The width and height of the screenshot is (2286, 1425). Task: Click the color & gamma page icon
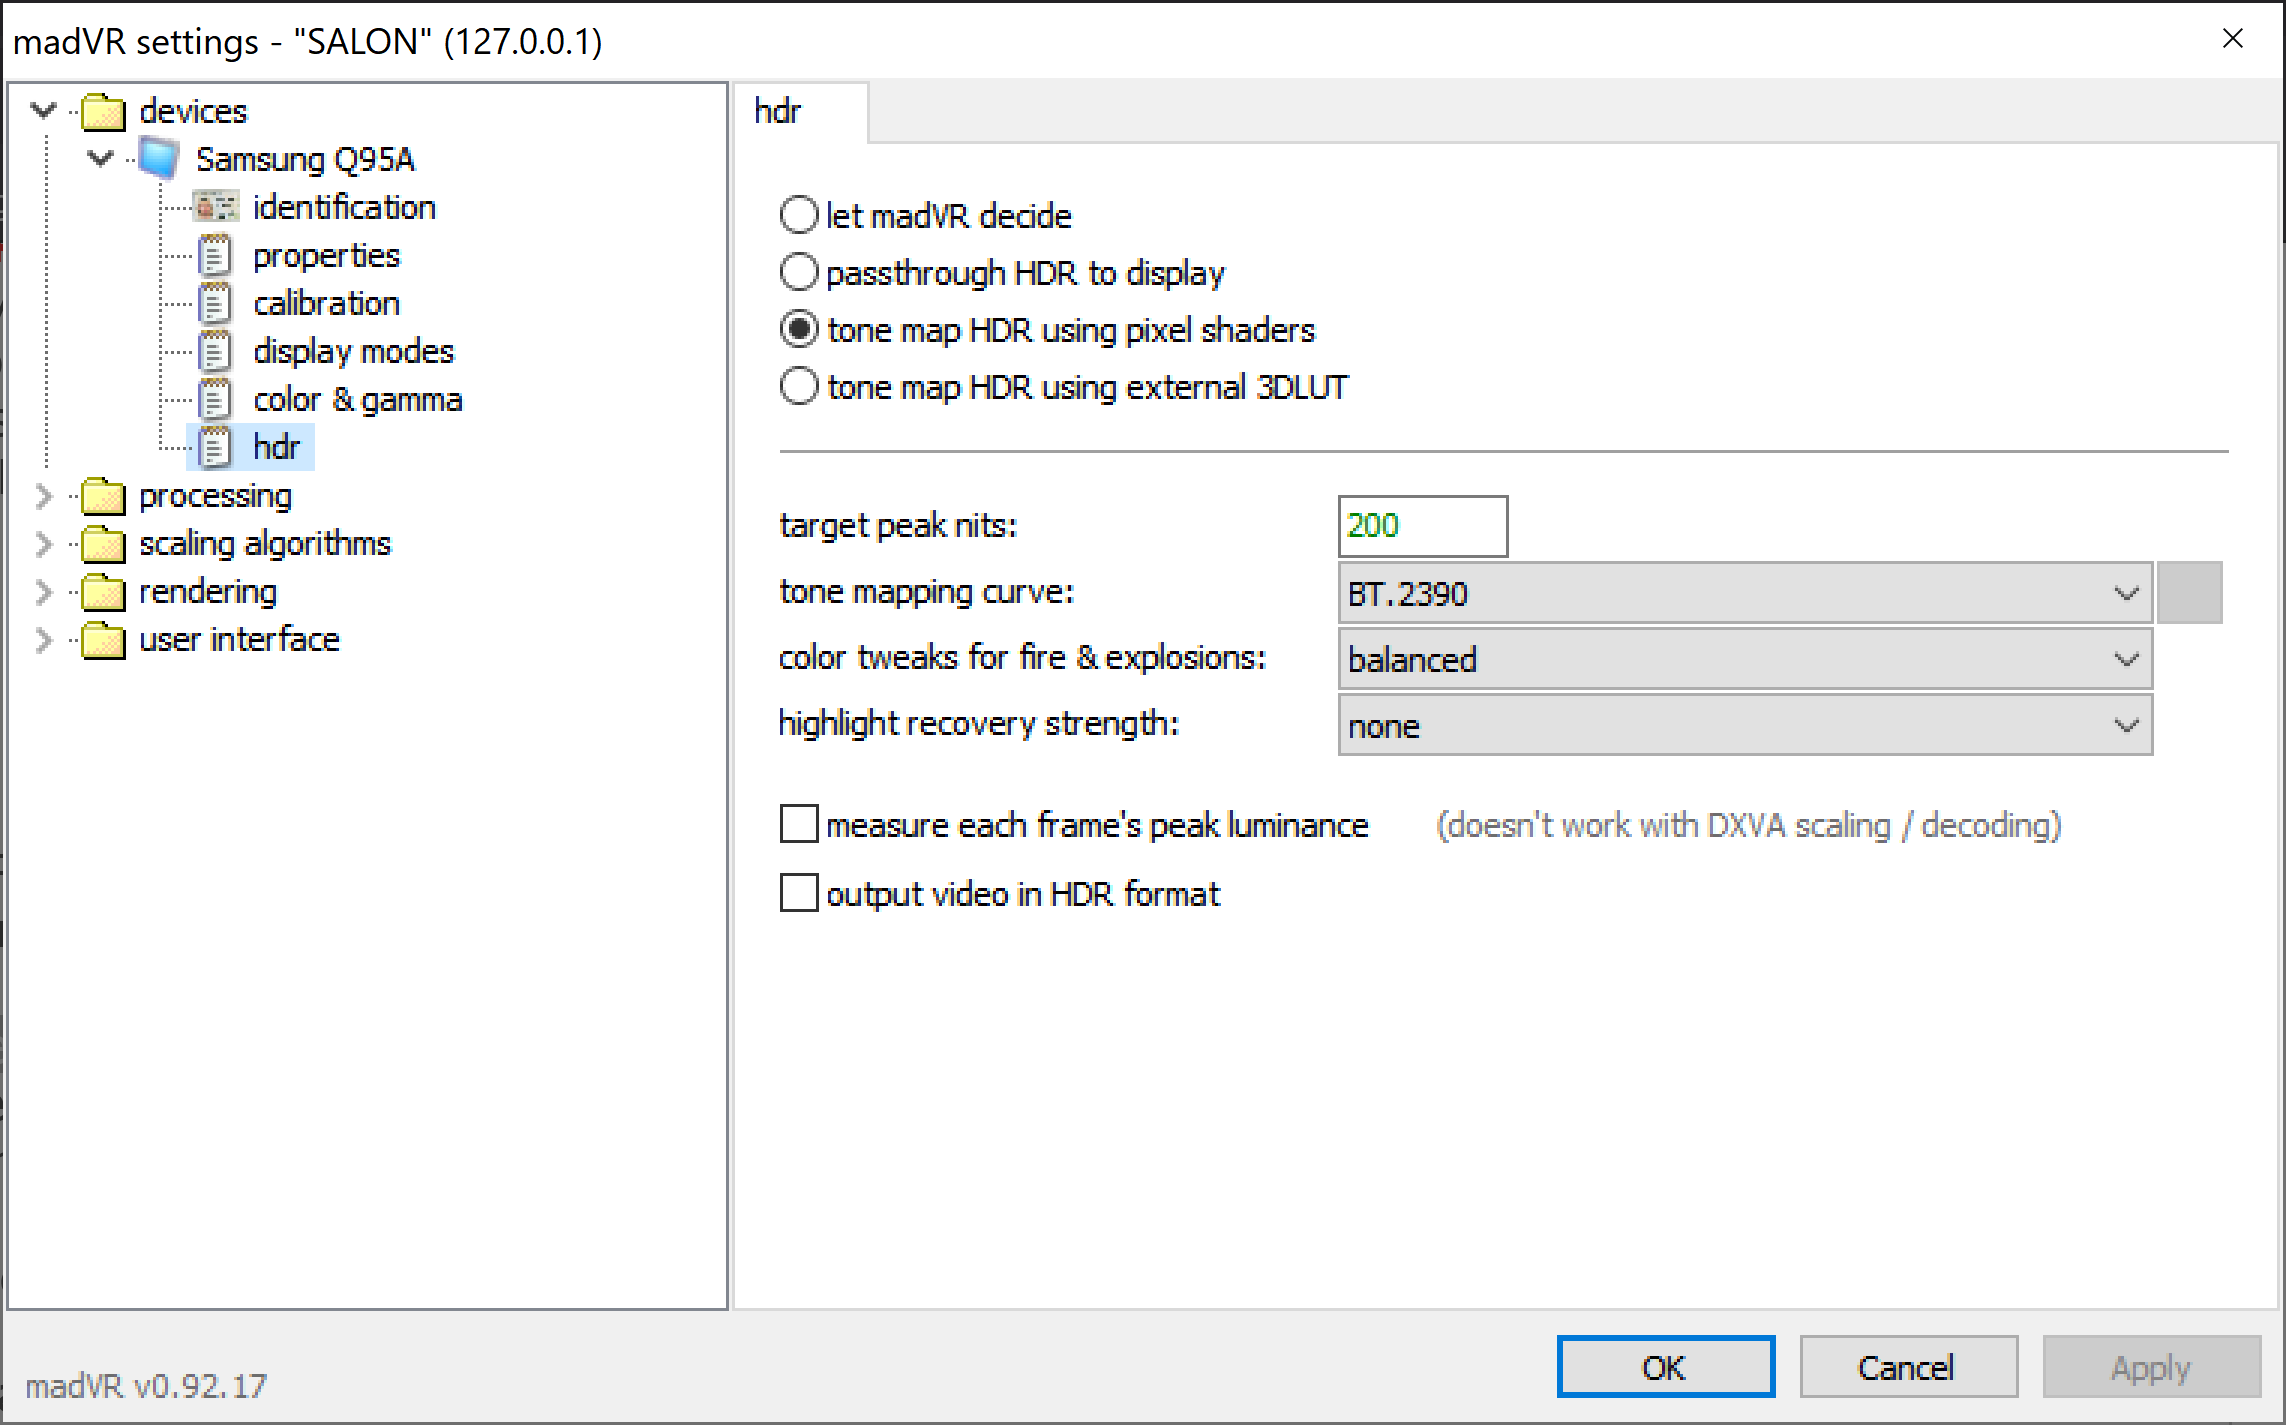[215, 399]
